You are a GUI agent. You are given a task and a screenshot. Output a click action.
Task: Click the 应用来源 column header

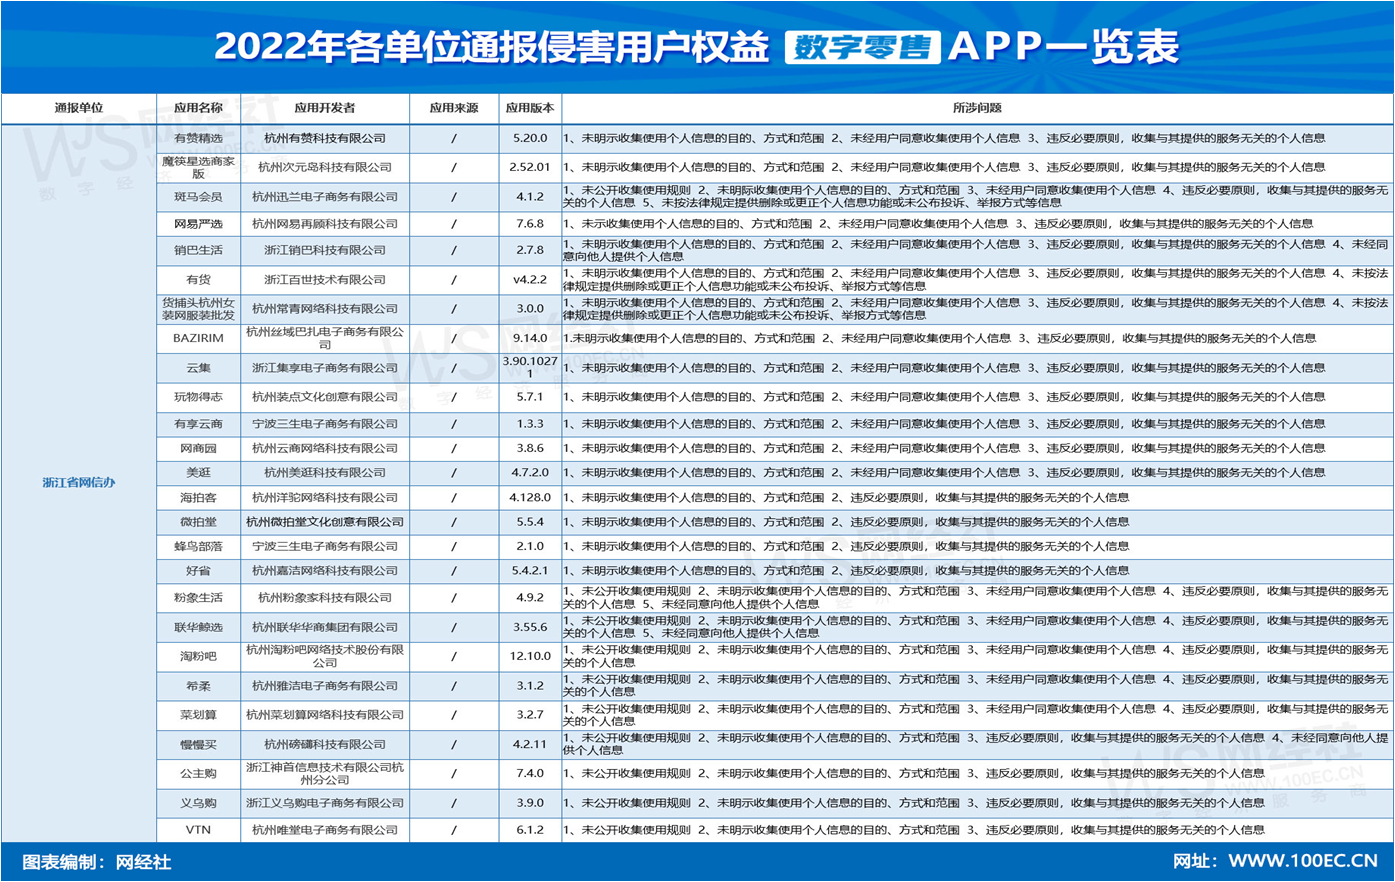pos(454,108)
